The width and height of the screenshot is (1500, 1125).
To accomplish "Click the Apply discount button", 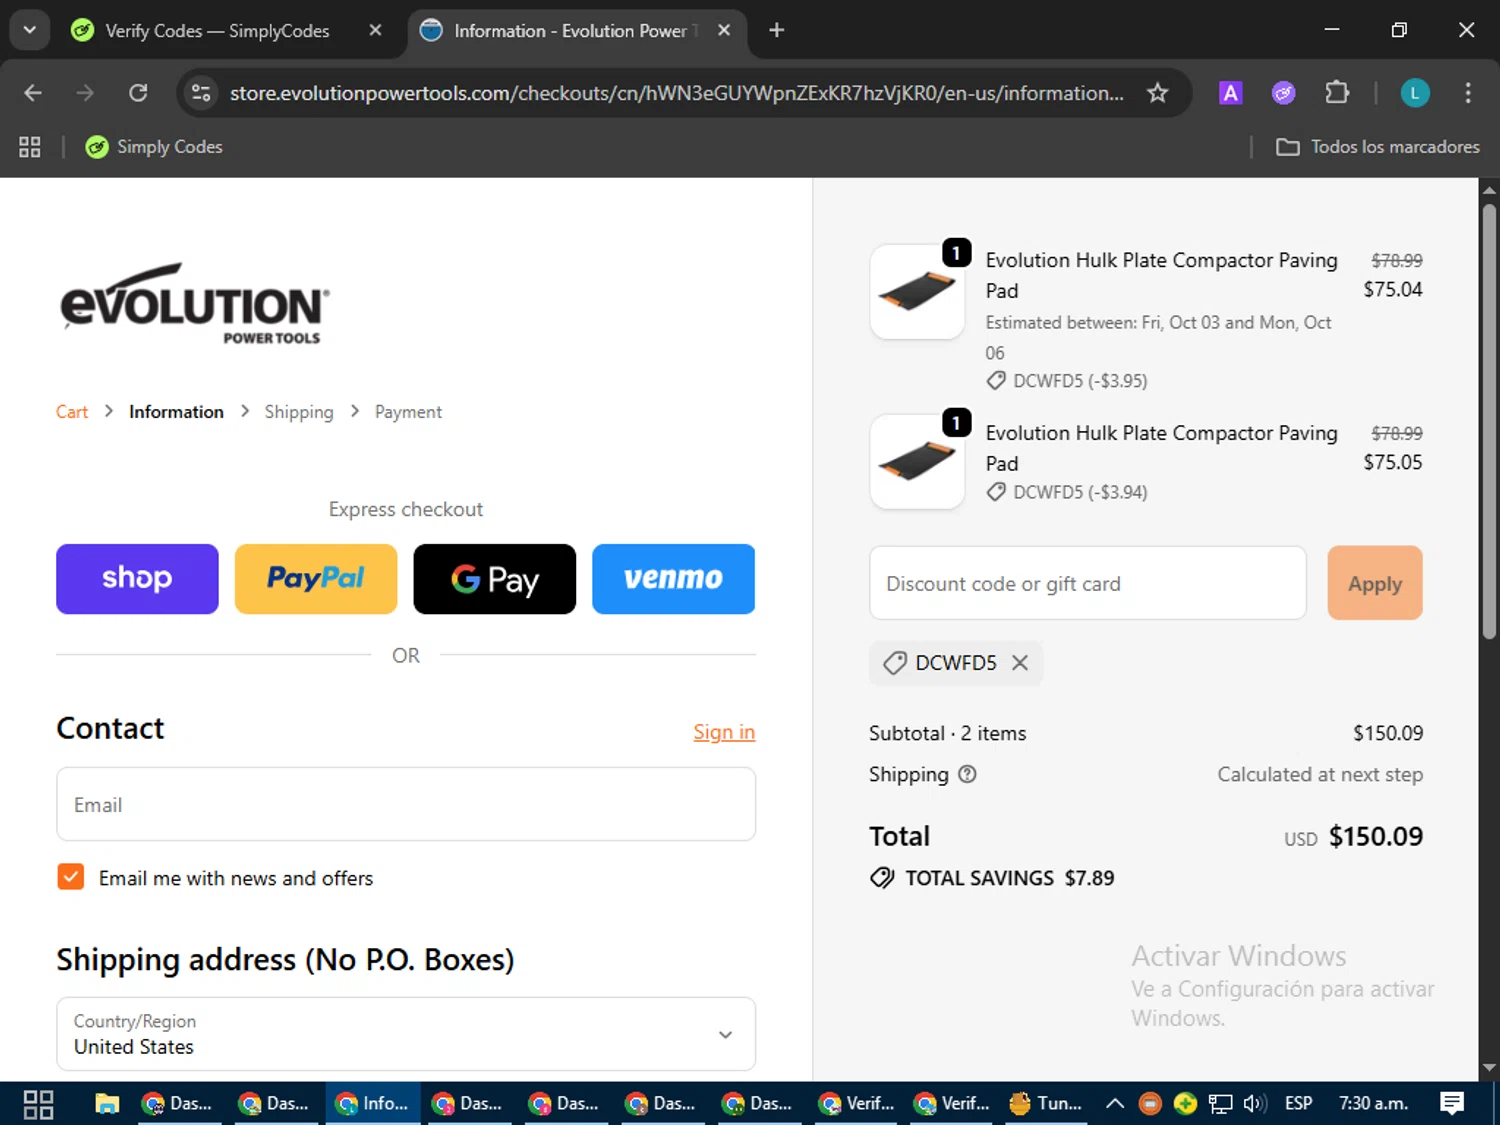I will coord(1375,583).
